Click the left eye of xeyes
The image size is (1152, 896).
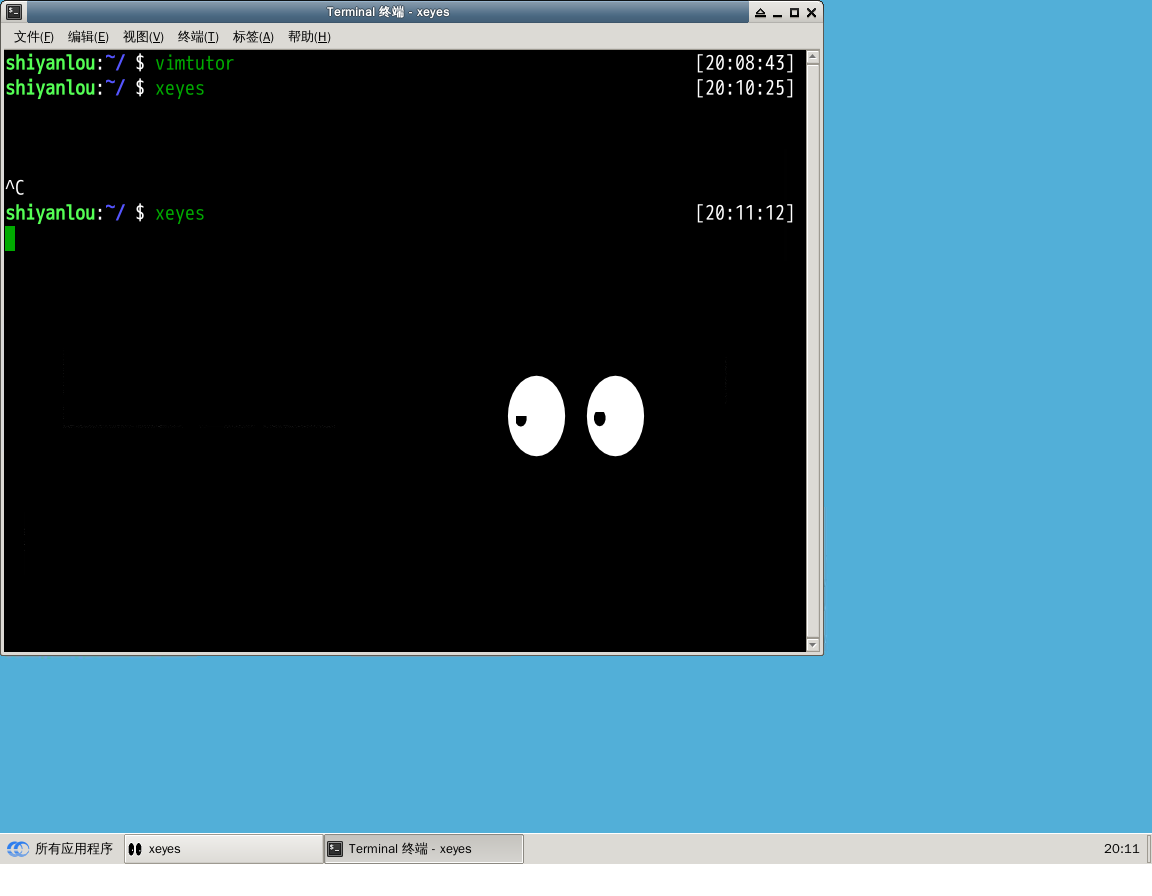click(x=536, y=416)
